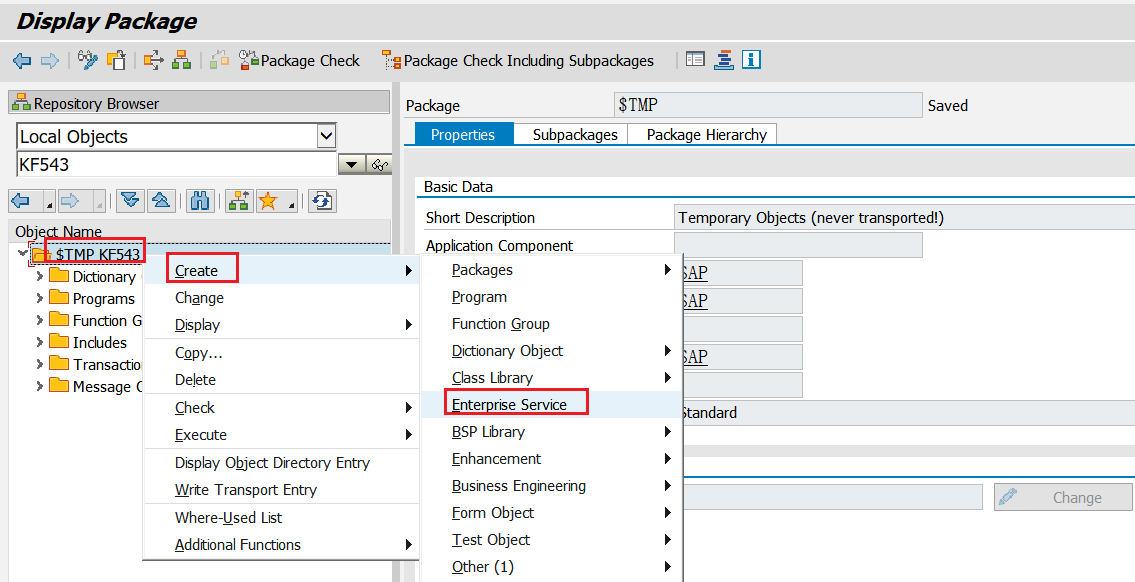Viewport: 1135px width, 582px height.
Task: Choose Where-Used List from context menu
Action: pyautogui.click(x=228, y=518)
